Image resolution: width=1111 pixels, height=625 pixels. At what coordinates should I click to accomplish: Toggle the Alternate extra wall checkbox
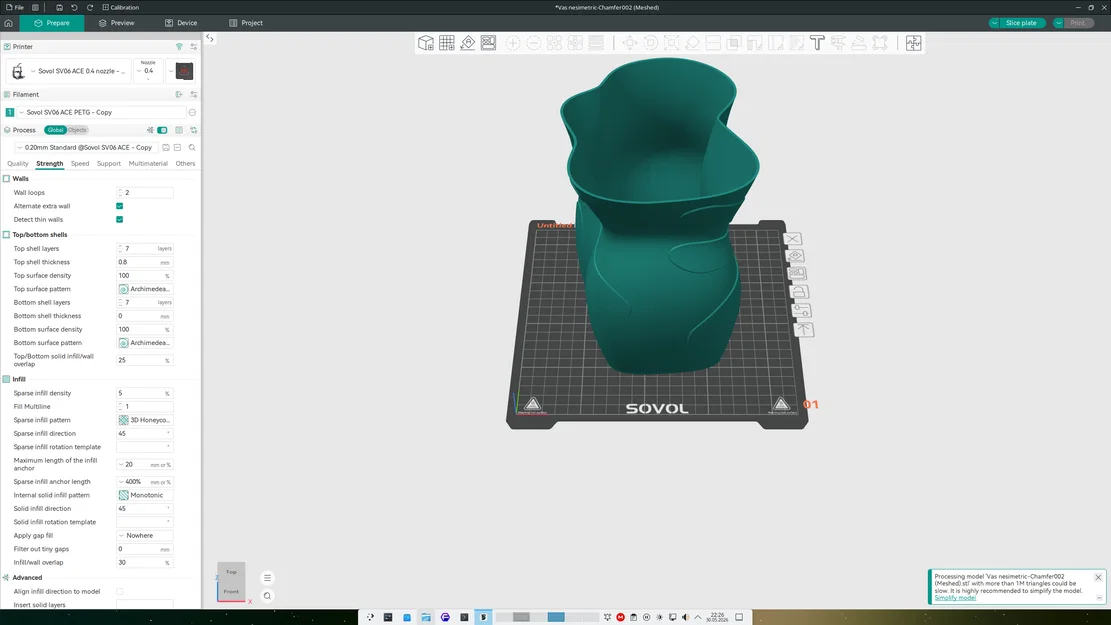[120, 206]
